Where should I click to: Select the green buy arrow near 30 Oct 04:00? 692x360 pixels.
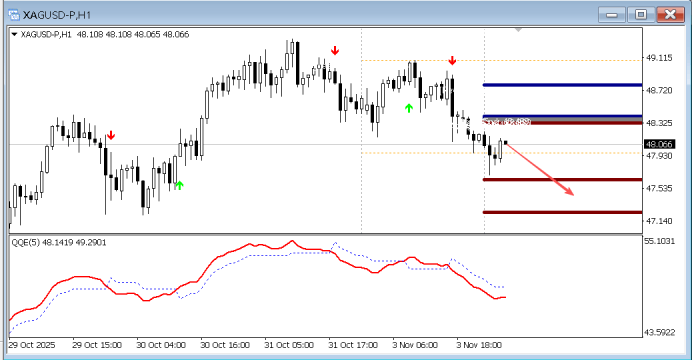pyautogui.click(x=179, y=185)
